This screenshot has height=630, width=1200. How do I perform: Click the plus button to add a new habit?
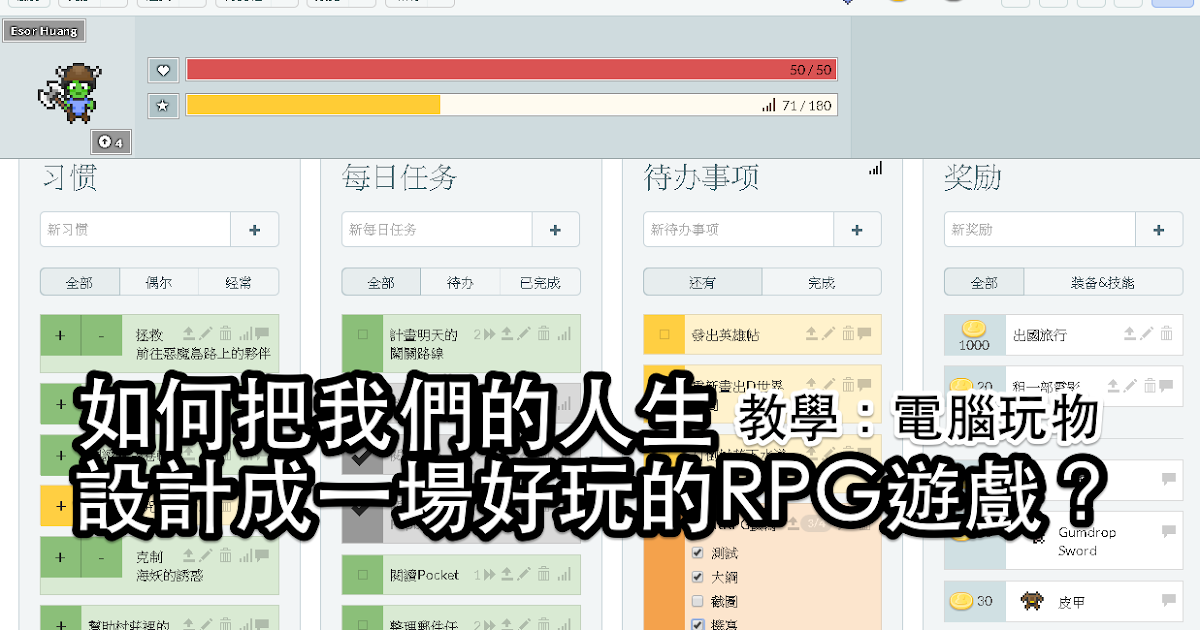click(254, 229)
